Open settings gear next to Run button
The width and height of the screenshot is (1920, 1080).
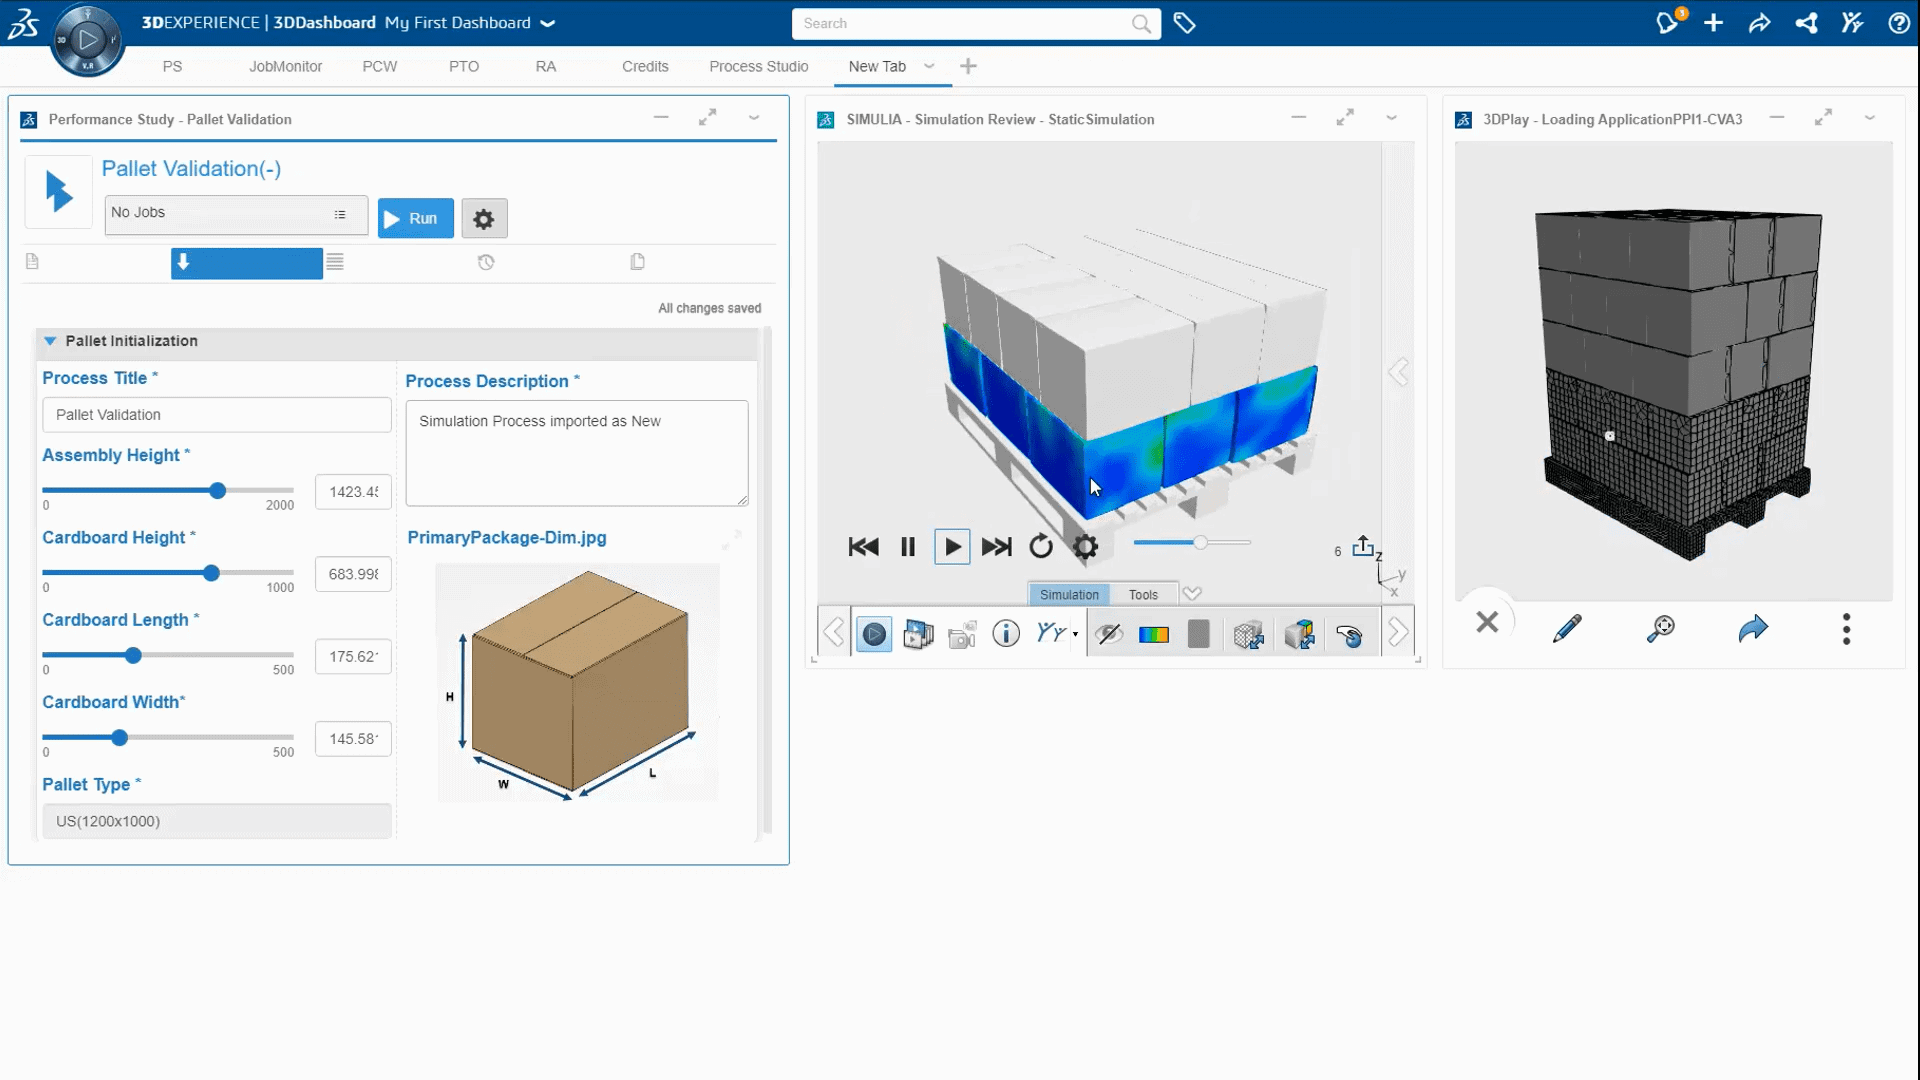click(x=484, y=218)
